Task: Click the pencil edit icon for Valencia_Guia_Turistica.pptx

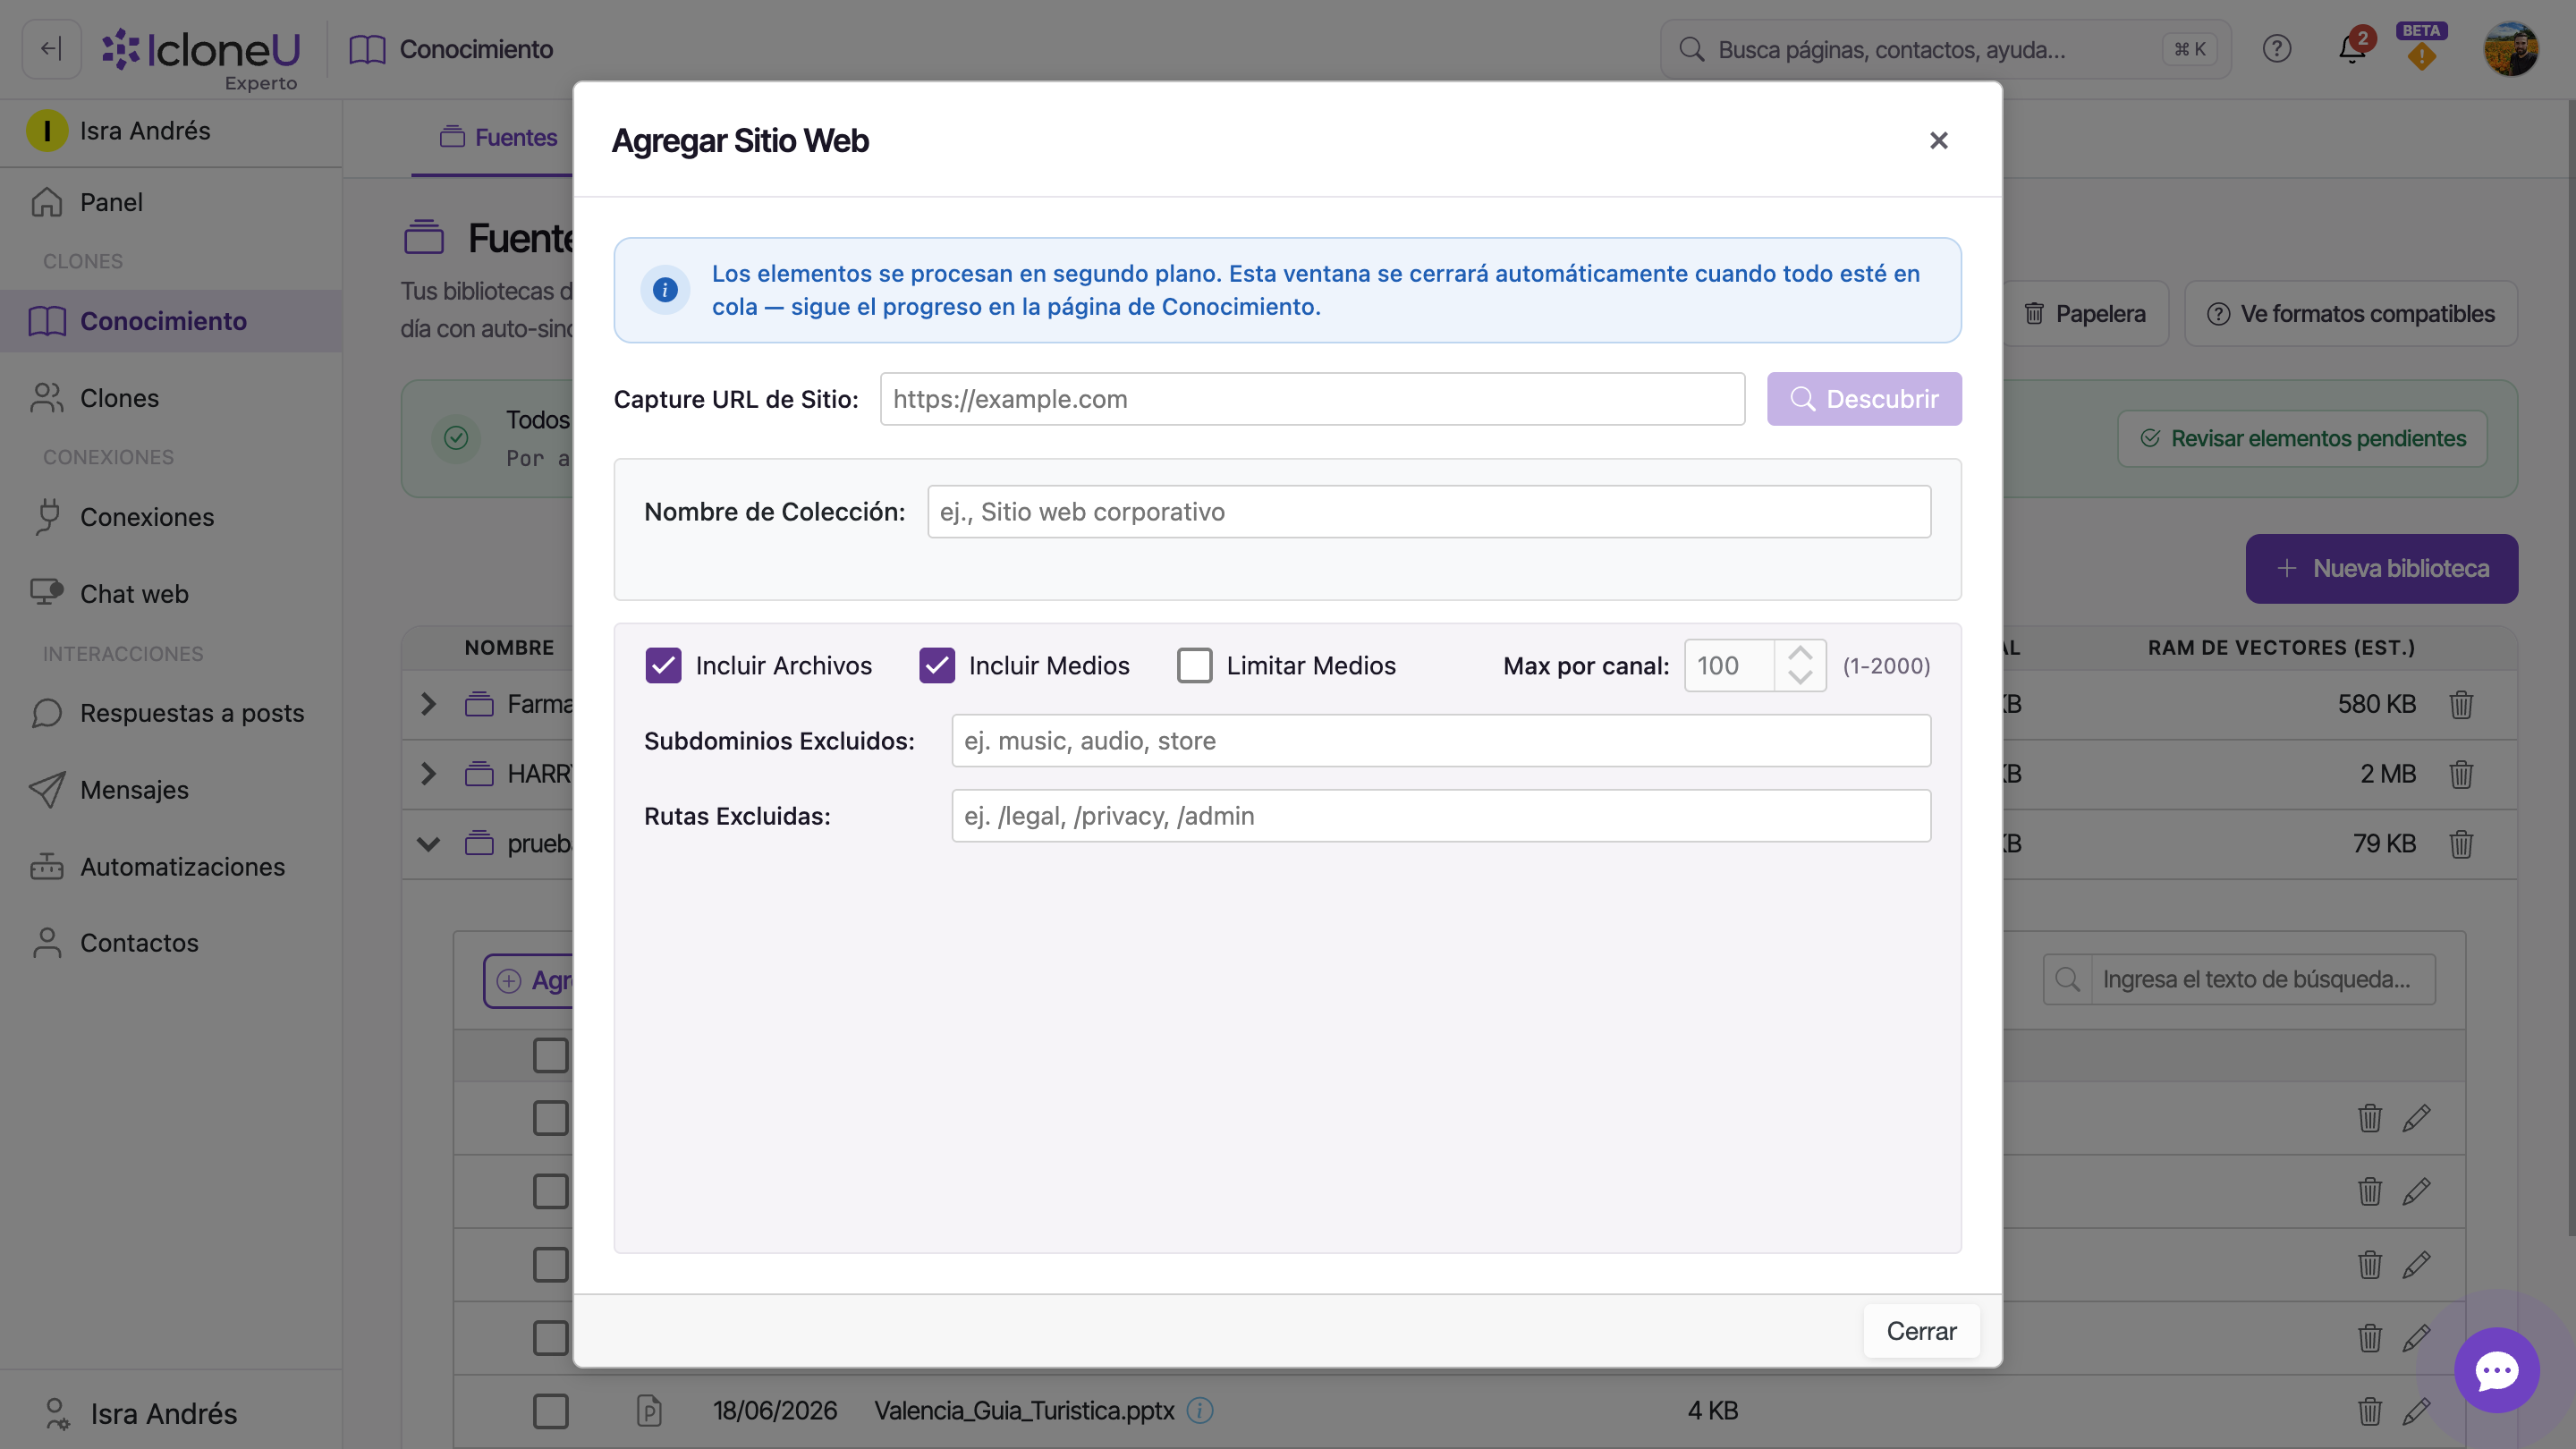Action: point(2416,1411)
